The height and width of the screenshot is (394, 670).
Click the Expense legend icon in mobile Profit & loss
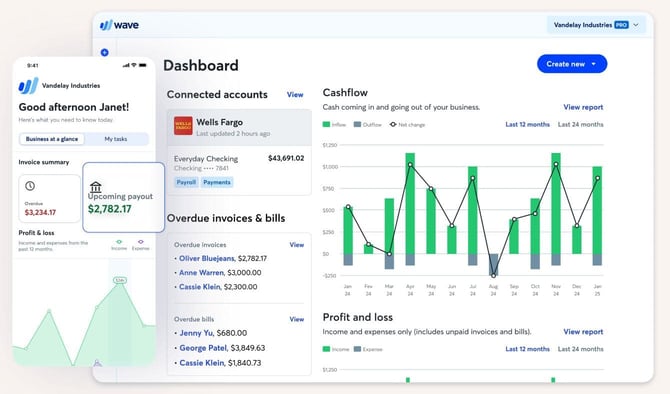(141, 242)
